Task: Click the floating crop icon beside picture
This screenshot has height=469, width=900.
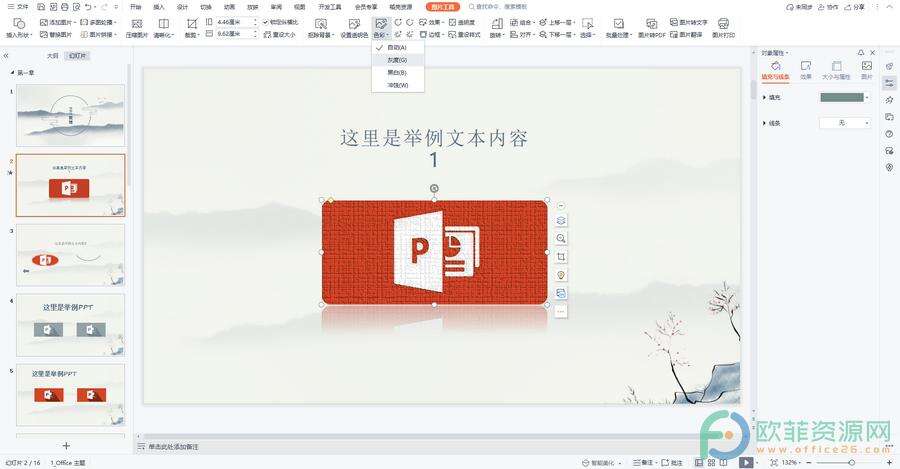Action: click(561, 257)
